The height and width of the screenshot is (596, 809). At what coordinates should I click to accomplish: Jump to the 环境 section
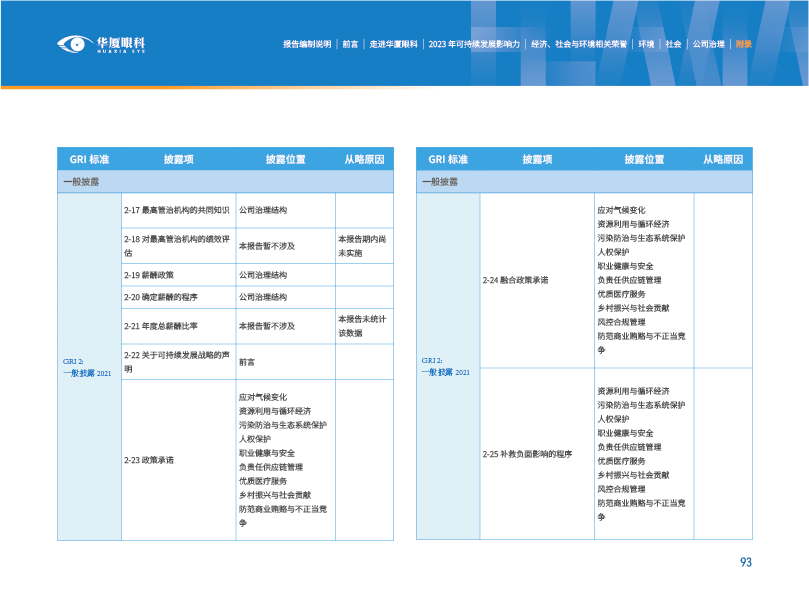pyautogui.click(x=646, y=44)
